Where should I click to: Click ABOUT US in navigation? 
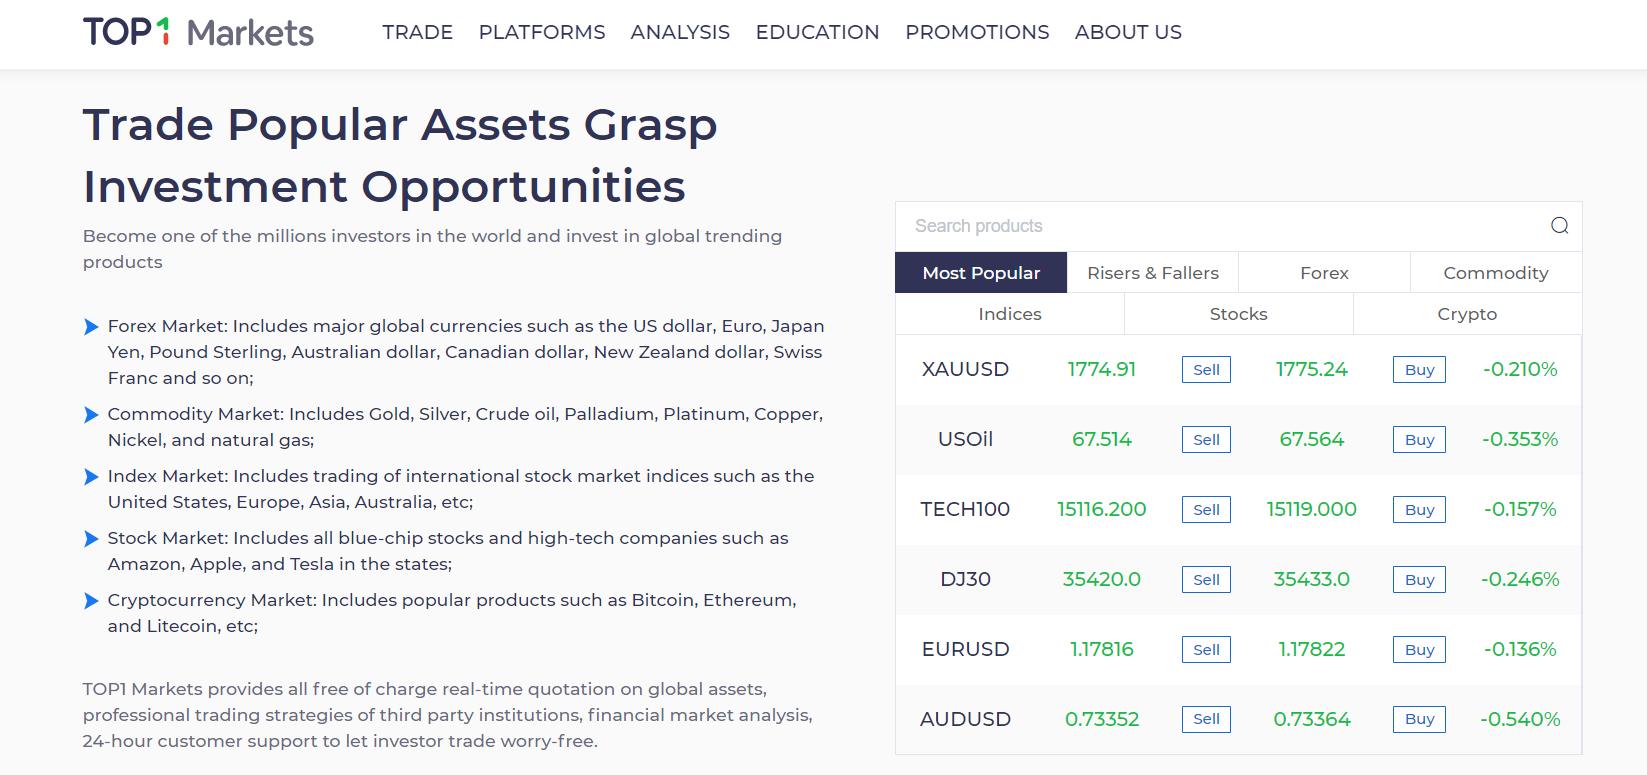pyautogui.click(x=1128, y=32)
